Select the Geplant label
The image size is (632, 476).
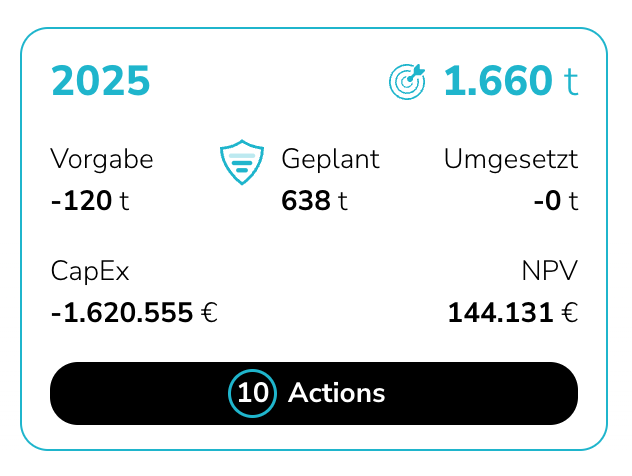331,160
